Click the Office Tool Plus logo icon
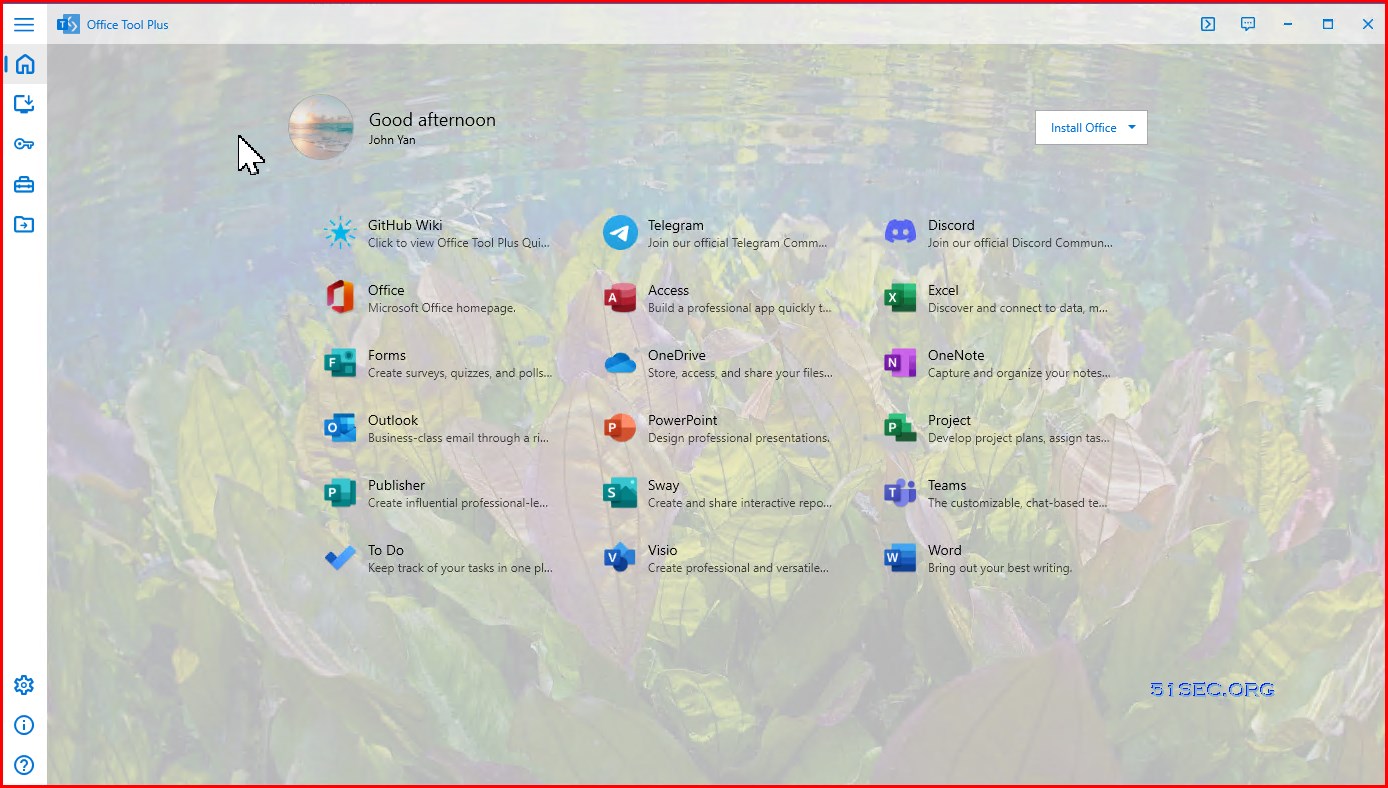 (x=68, y=24)
